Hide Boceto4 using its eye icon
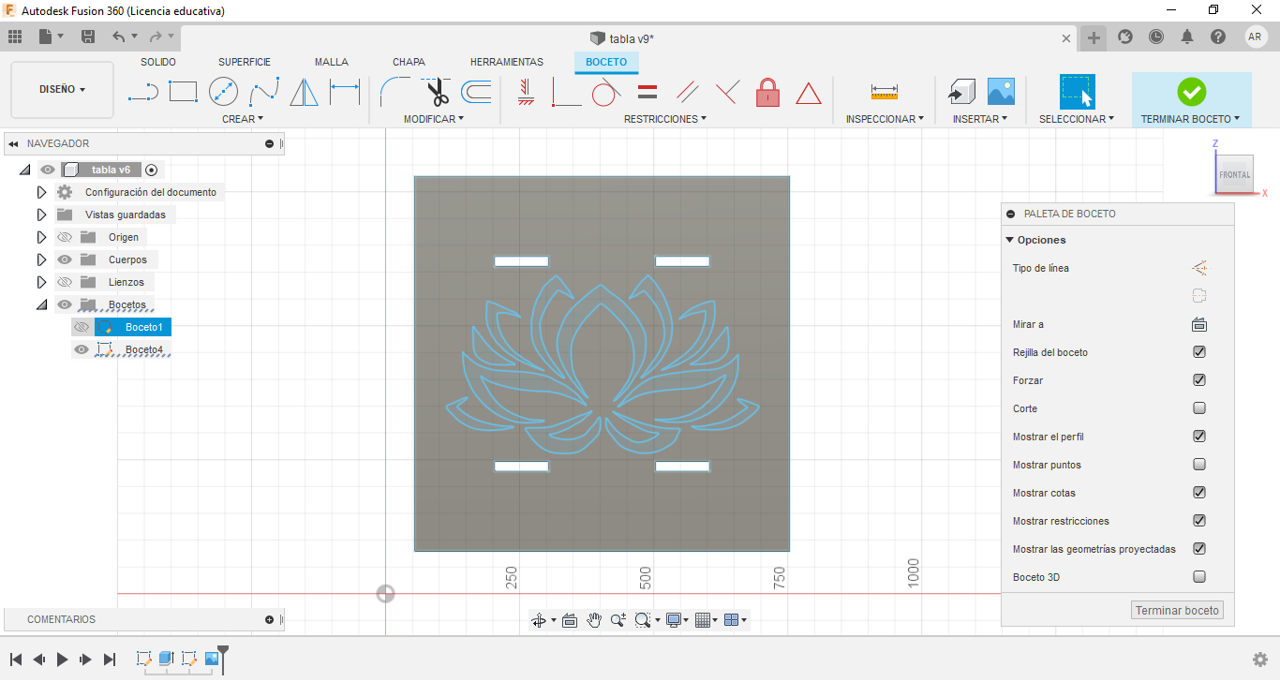Image resolution: width=1280 pixels, height=680 pixels. coord(81,349)
